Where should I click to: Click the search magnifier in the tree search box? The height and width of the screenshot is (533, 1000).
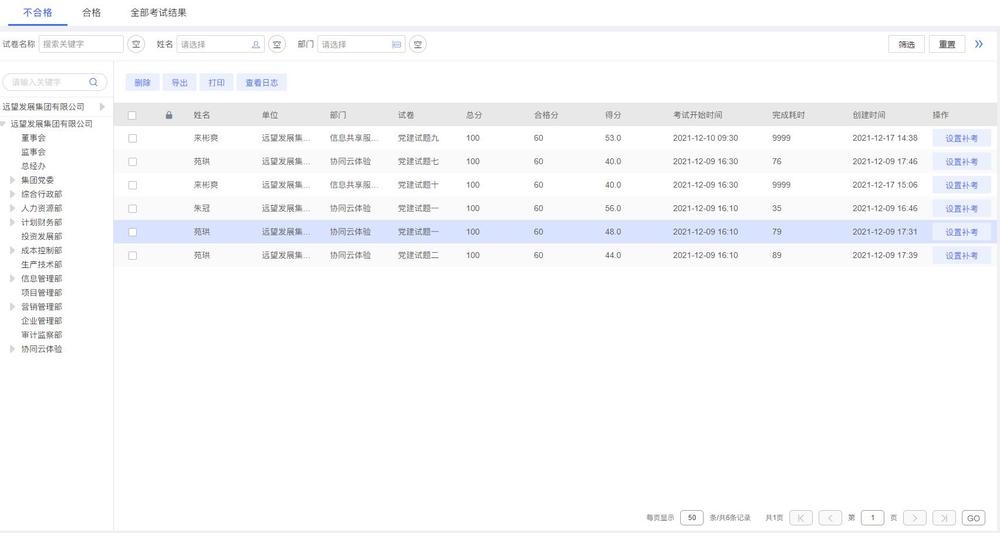pyautogui.click(x=94, y=82)
